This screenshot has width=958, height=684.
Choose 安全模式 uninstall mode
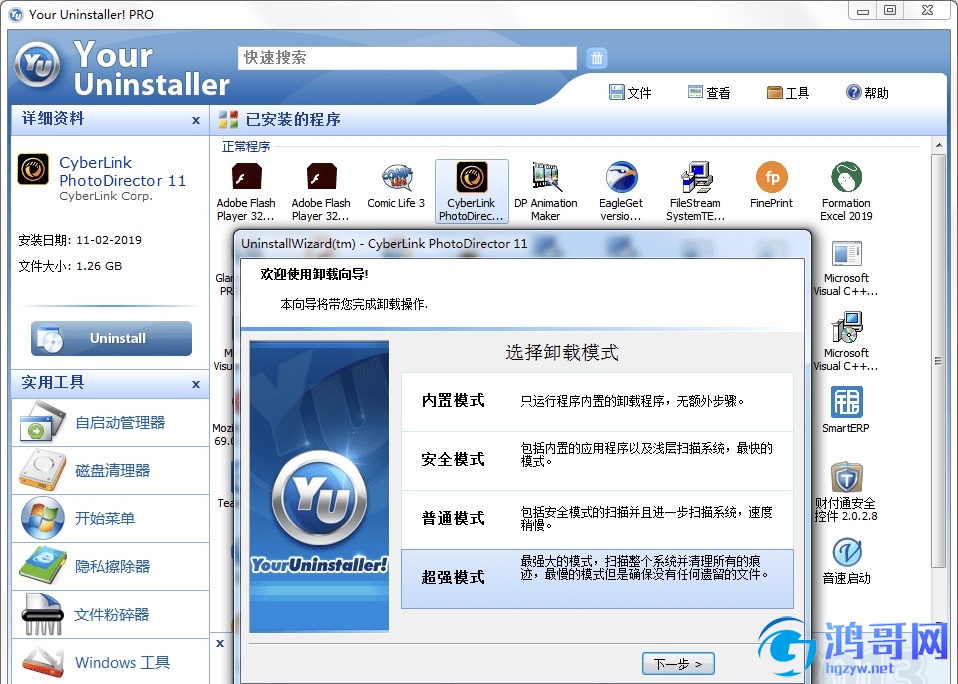coord(597,460)
